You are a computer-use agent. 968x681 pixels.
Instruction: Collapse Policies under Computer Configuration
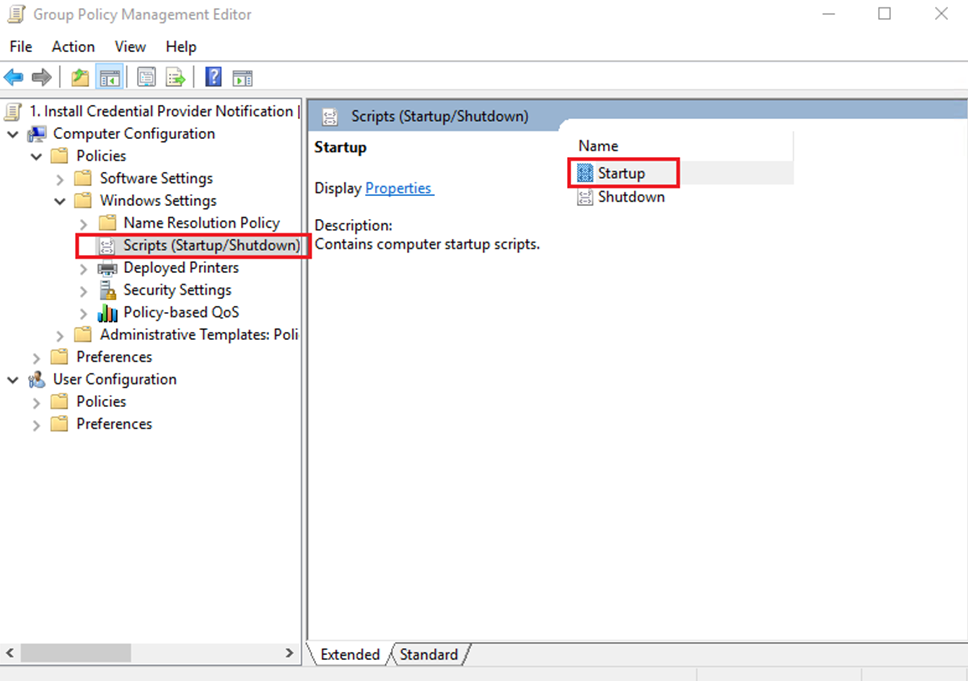[36, 156]
